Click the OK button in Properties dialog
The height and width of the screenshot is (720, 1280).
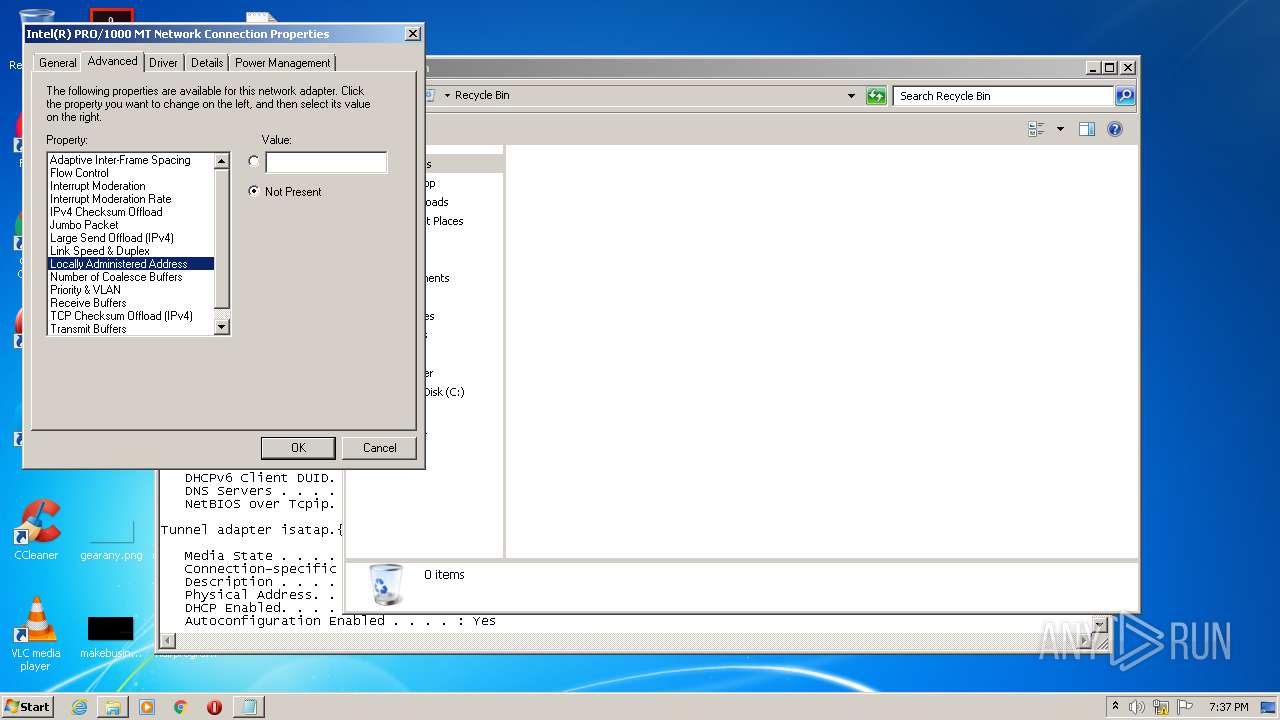298,448
